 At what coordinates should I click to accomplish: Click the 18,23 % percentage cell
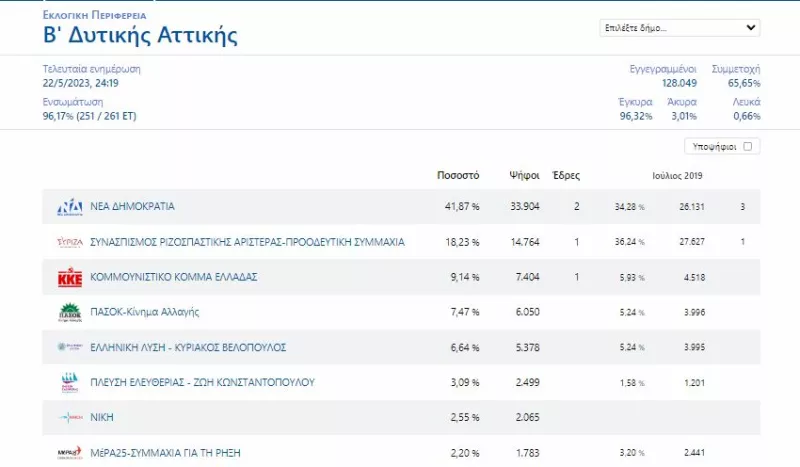[x=462, y=242]
